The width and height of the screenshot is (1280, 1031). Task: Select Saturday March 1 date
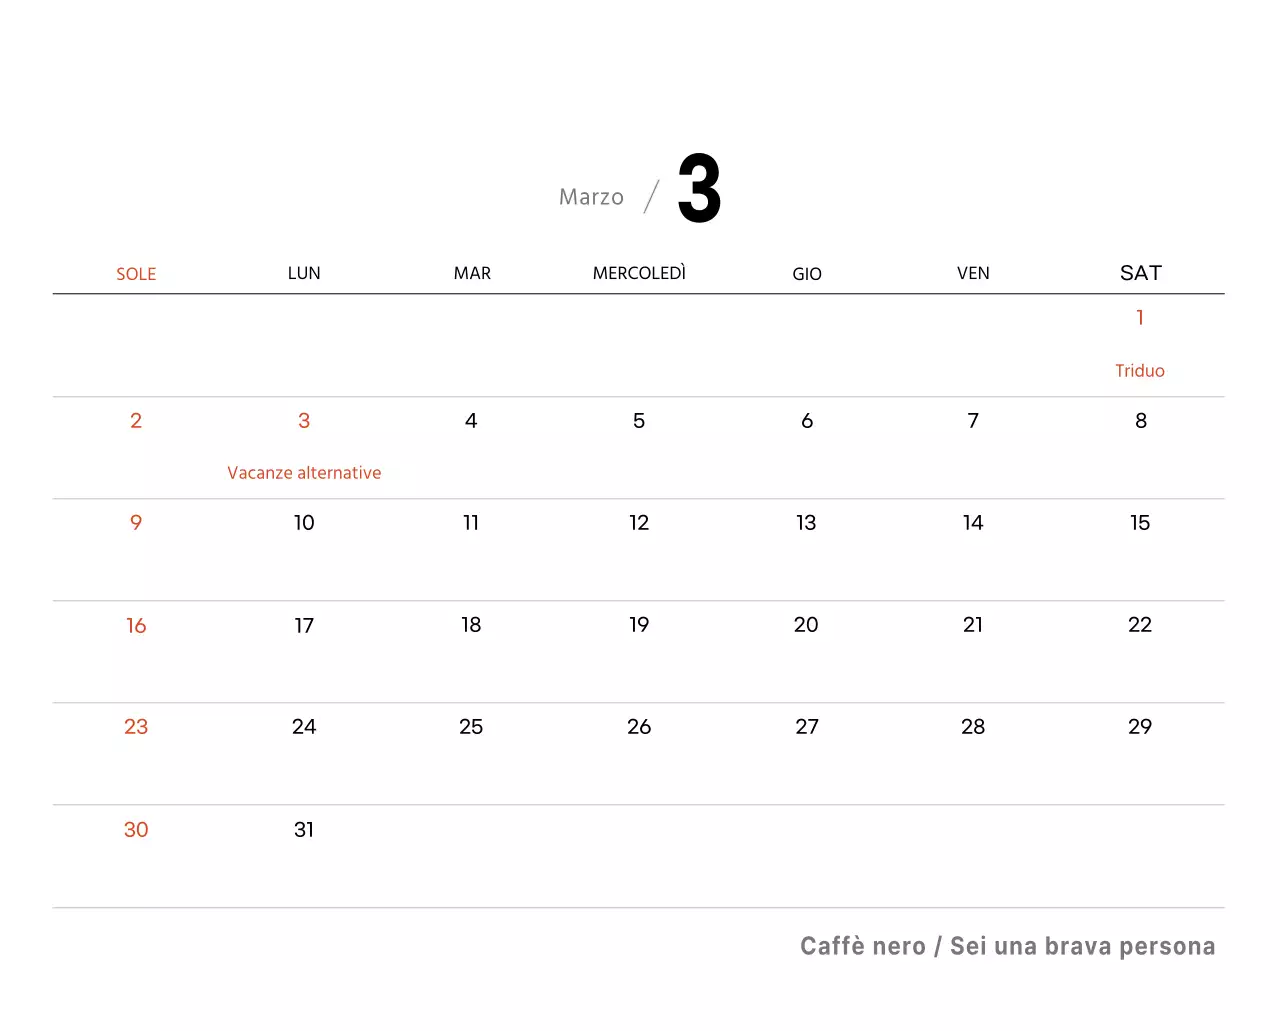point(1140,318)
